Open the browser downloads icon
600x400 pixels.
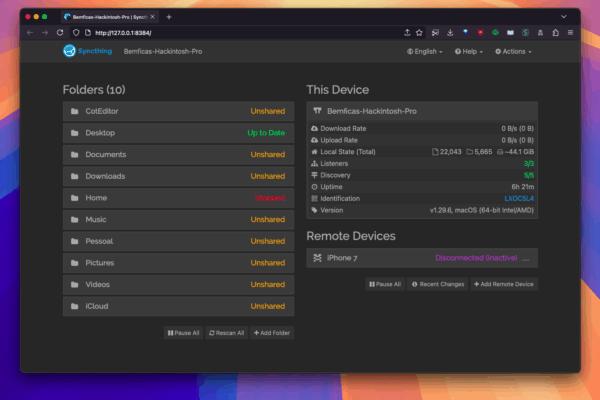[450, 33]
